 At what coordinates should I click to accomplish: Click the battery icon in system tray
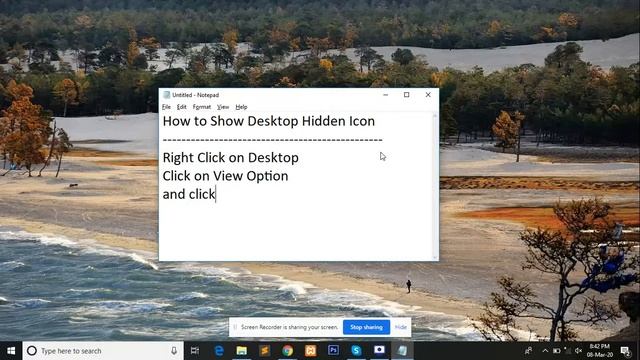pos(556,351)
